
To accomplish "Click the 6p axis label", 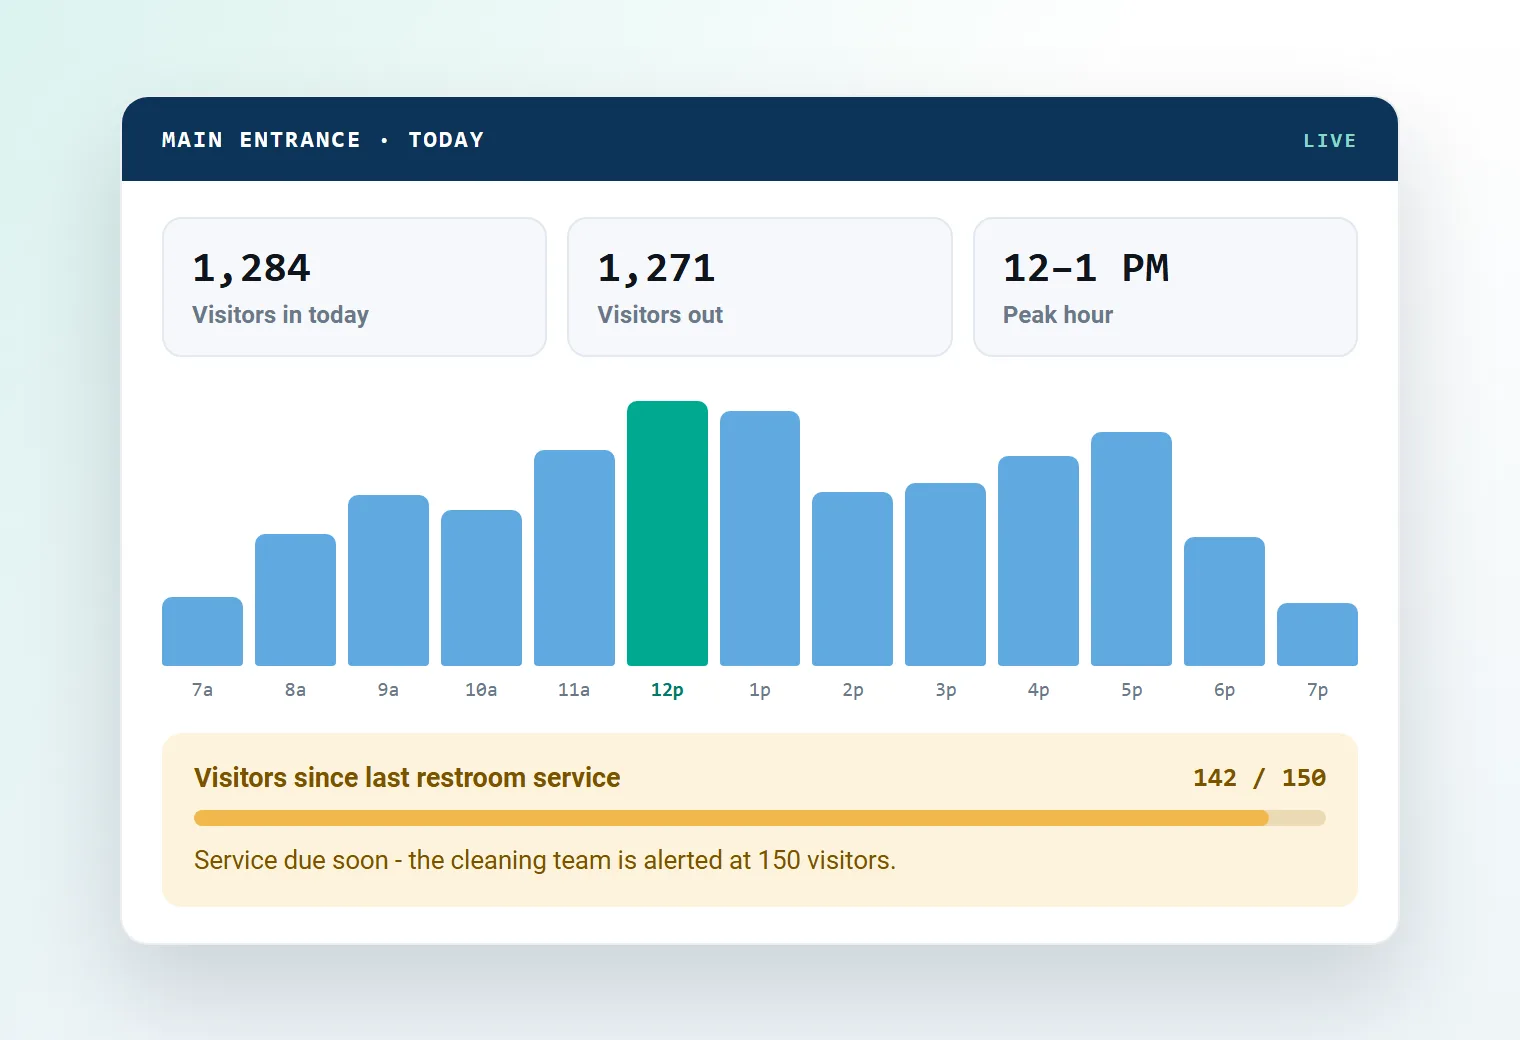I will coord(1224,690).
